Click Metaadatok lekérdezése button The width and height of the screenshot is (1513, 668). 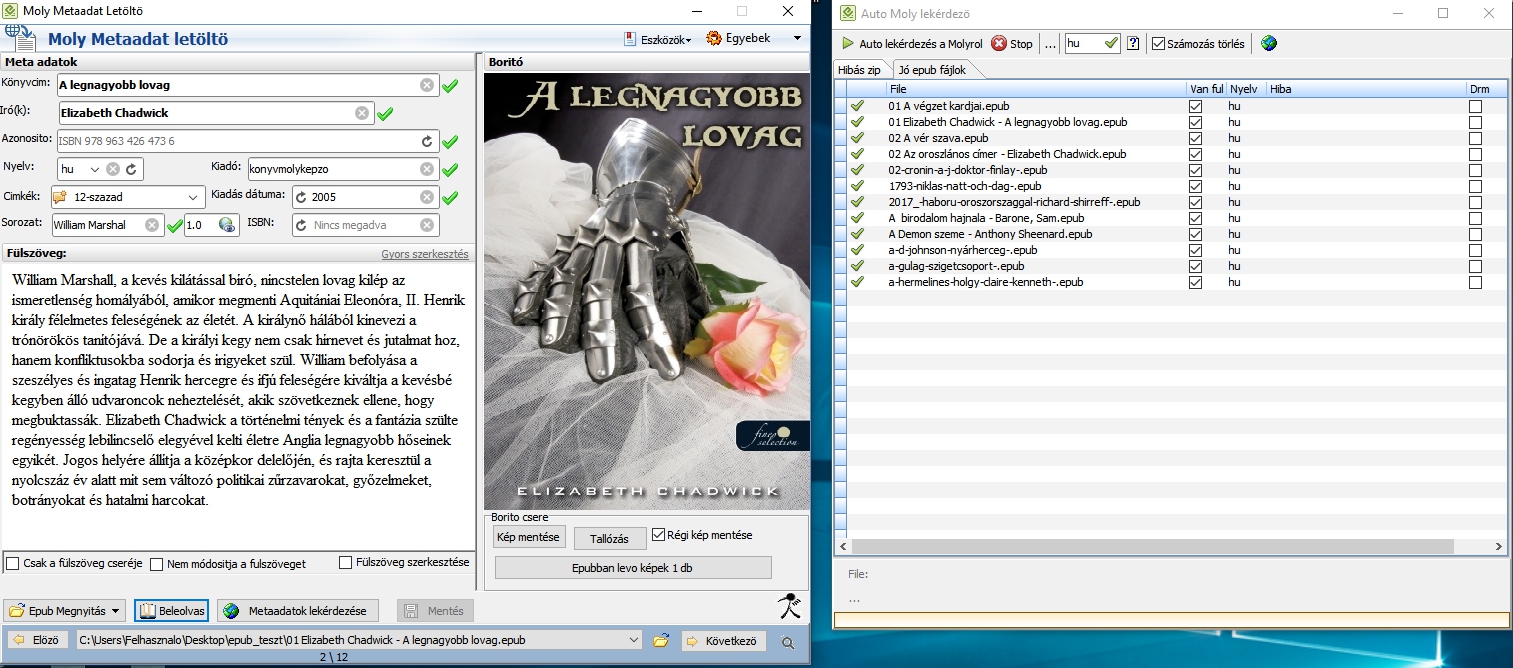[x=297, y=610]
